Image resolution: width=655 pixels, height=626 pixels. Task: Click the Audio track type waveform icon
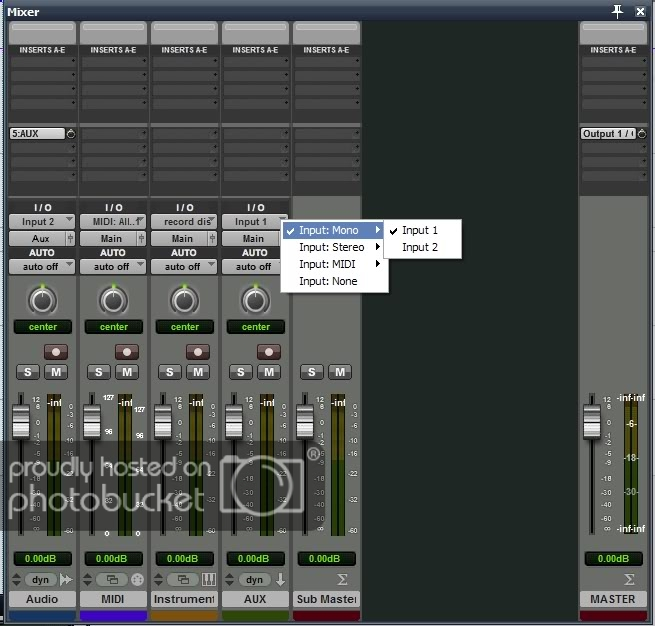pos(67,580)
